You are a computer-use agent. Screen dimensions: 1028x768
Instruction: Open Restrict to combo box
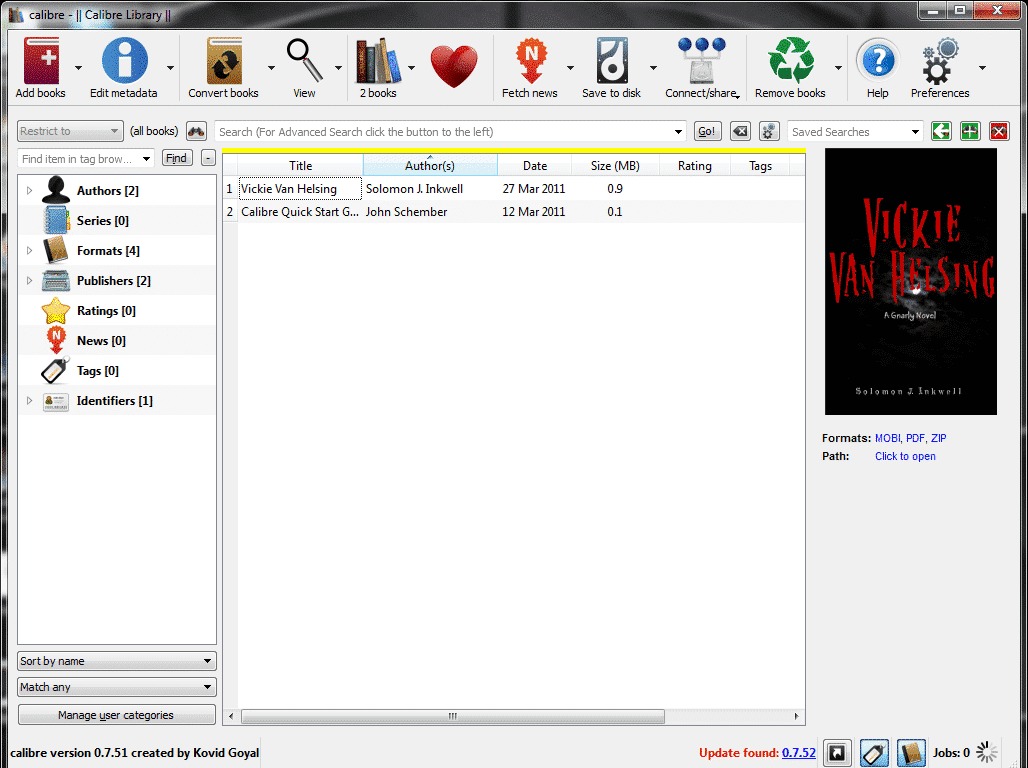pyautogui.click(x=70, y=131)
